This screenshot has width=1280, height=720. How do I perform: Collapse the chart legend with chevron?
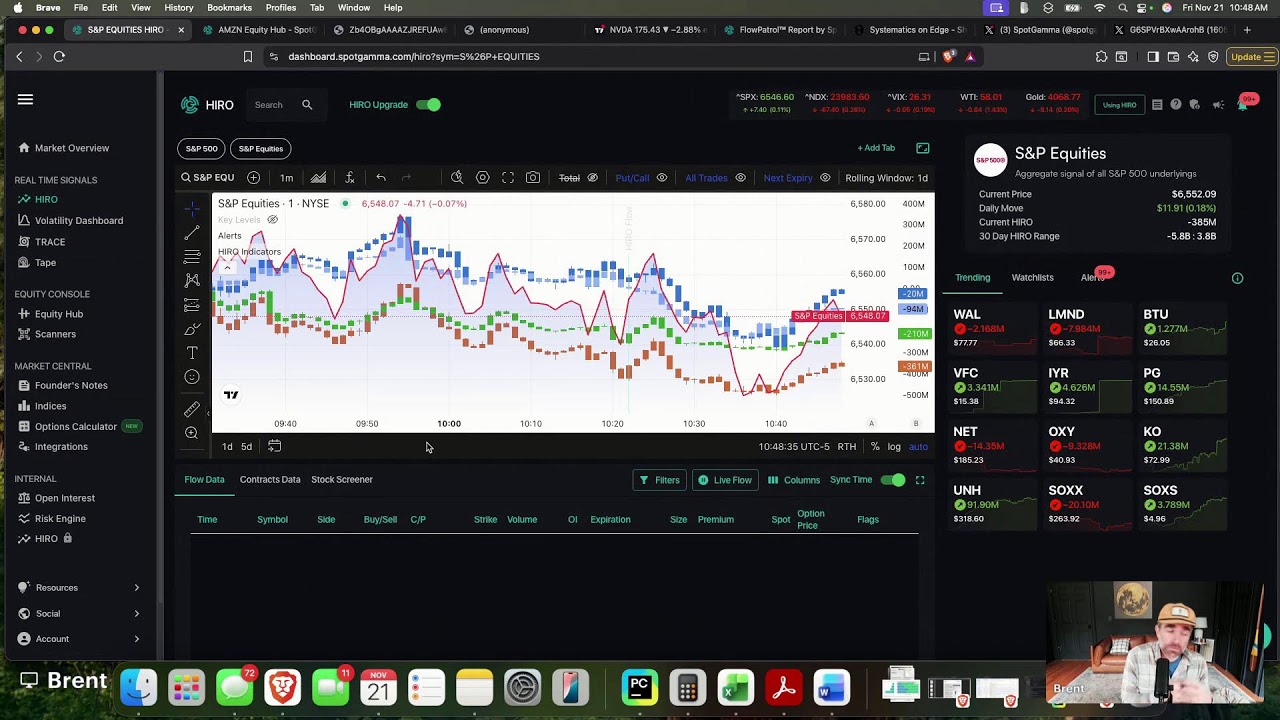click(227, 267)
